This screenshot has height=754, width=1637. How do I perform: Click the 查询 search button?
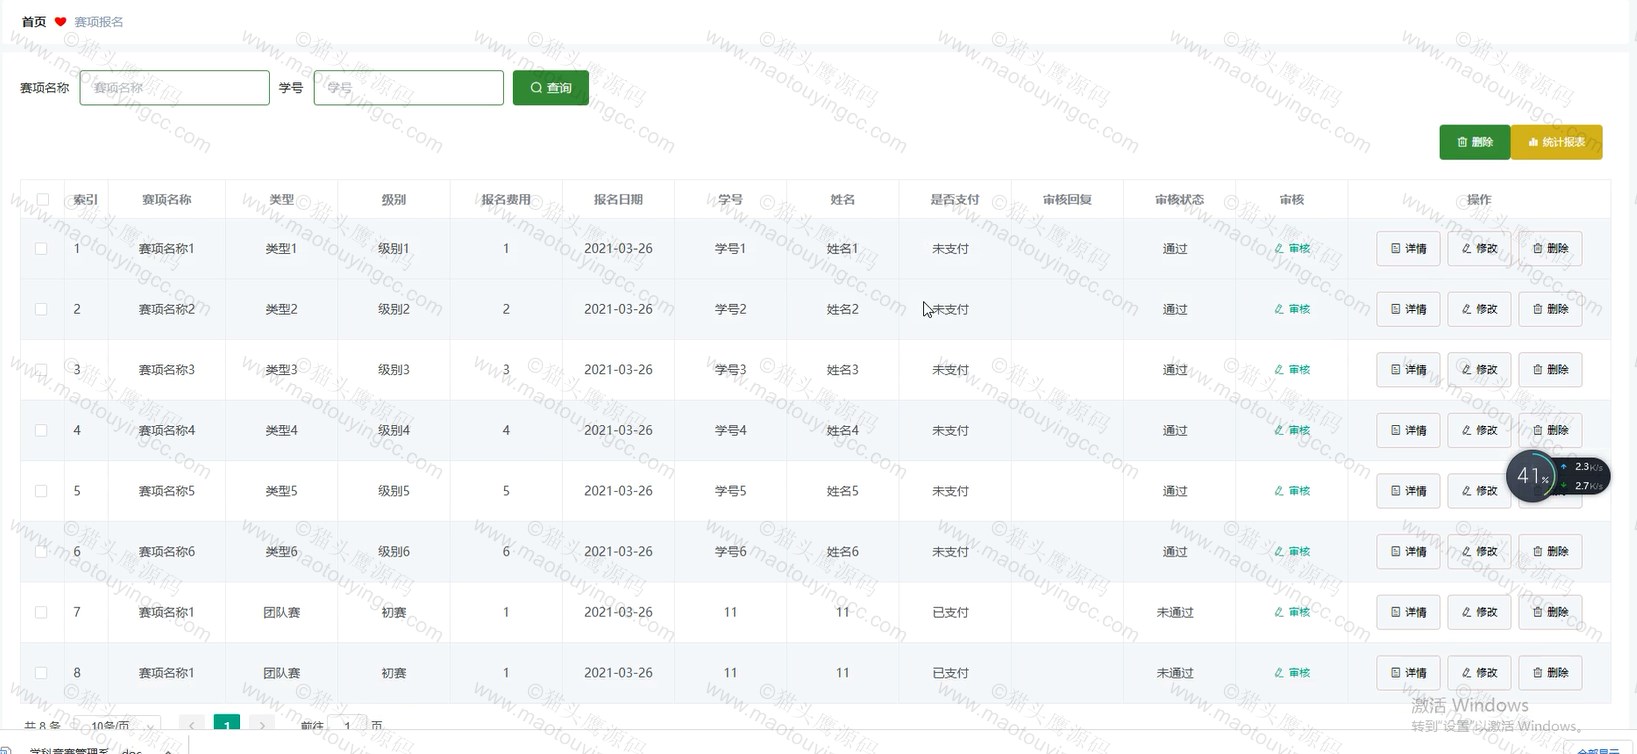tap(550, 88)
